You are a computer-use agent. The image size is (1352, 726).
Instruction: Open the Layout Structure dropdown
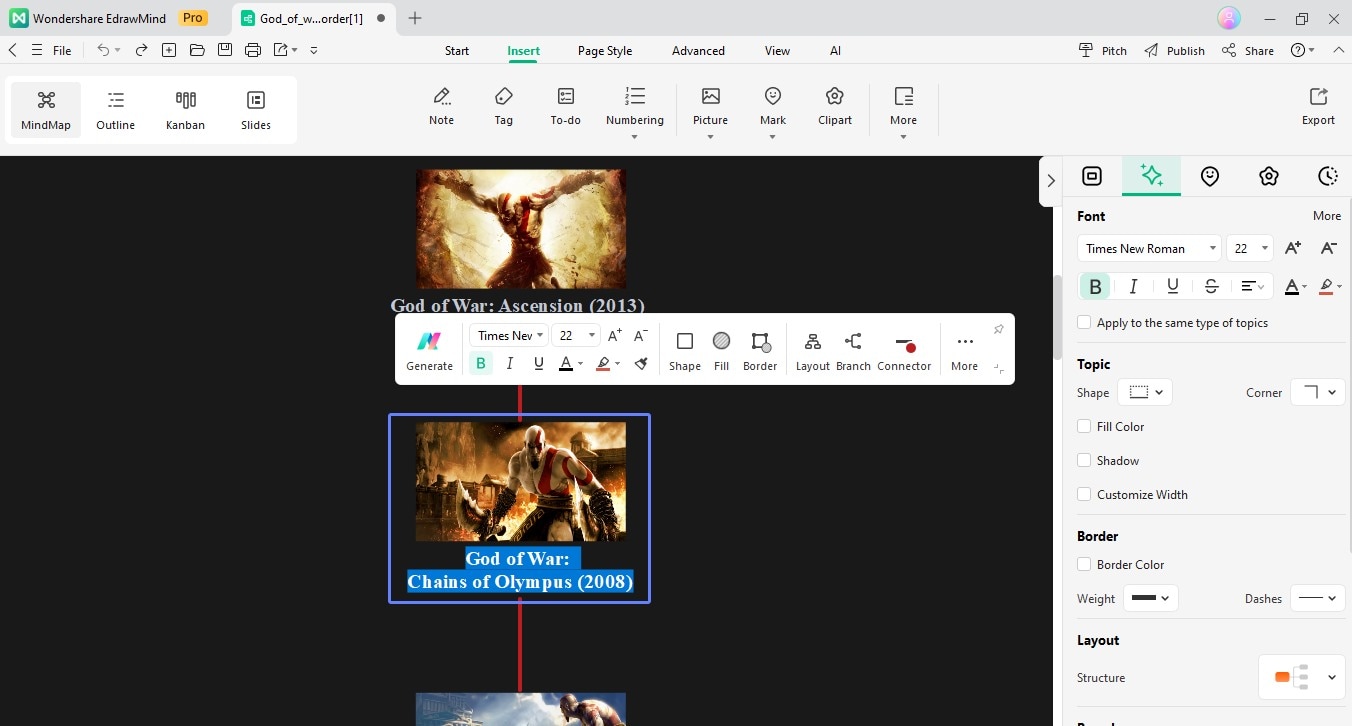(x=1302, y=677)
